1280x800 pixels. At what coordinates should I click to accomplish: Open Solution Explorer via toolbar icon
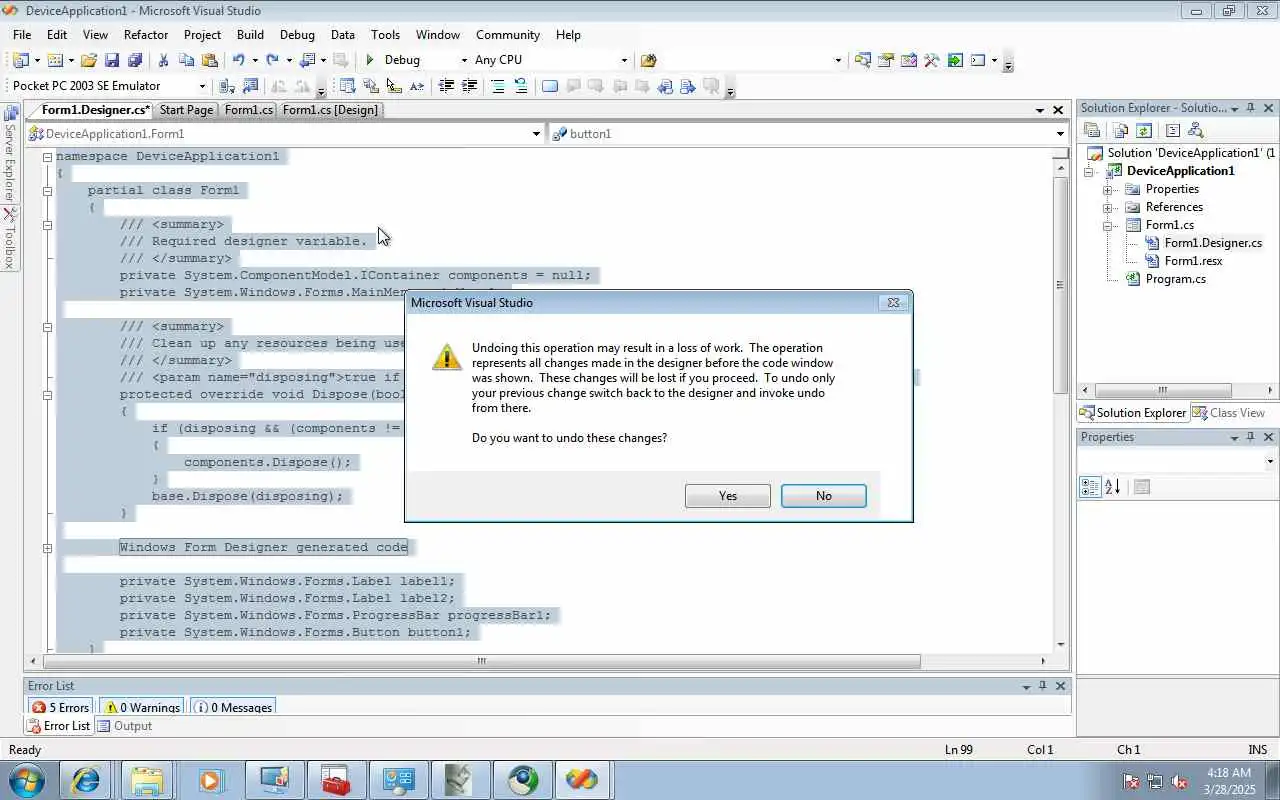(863, 60)
